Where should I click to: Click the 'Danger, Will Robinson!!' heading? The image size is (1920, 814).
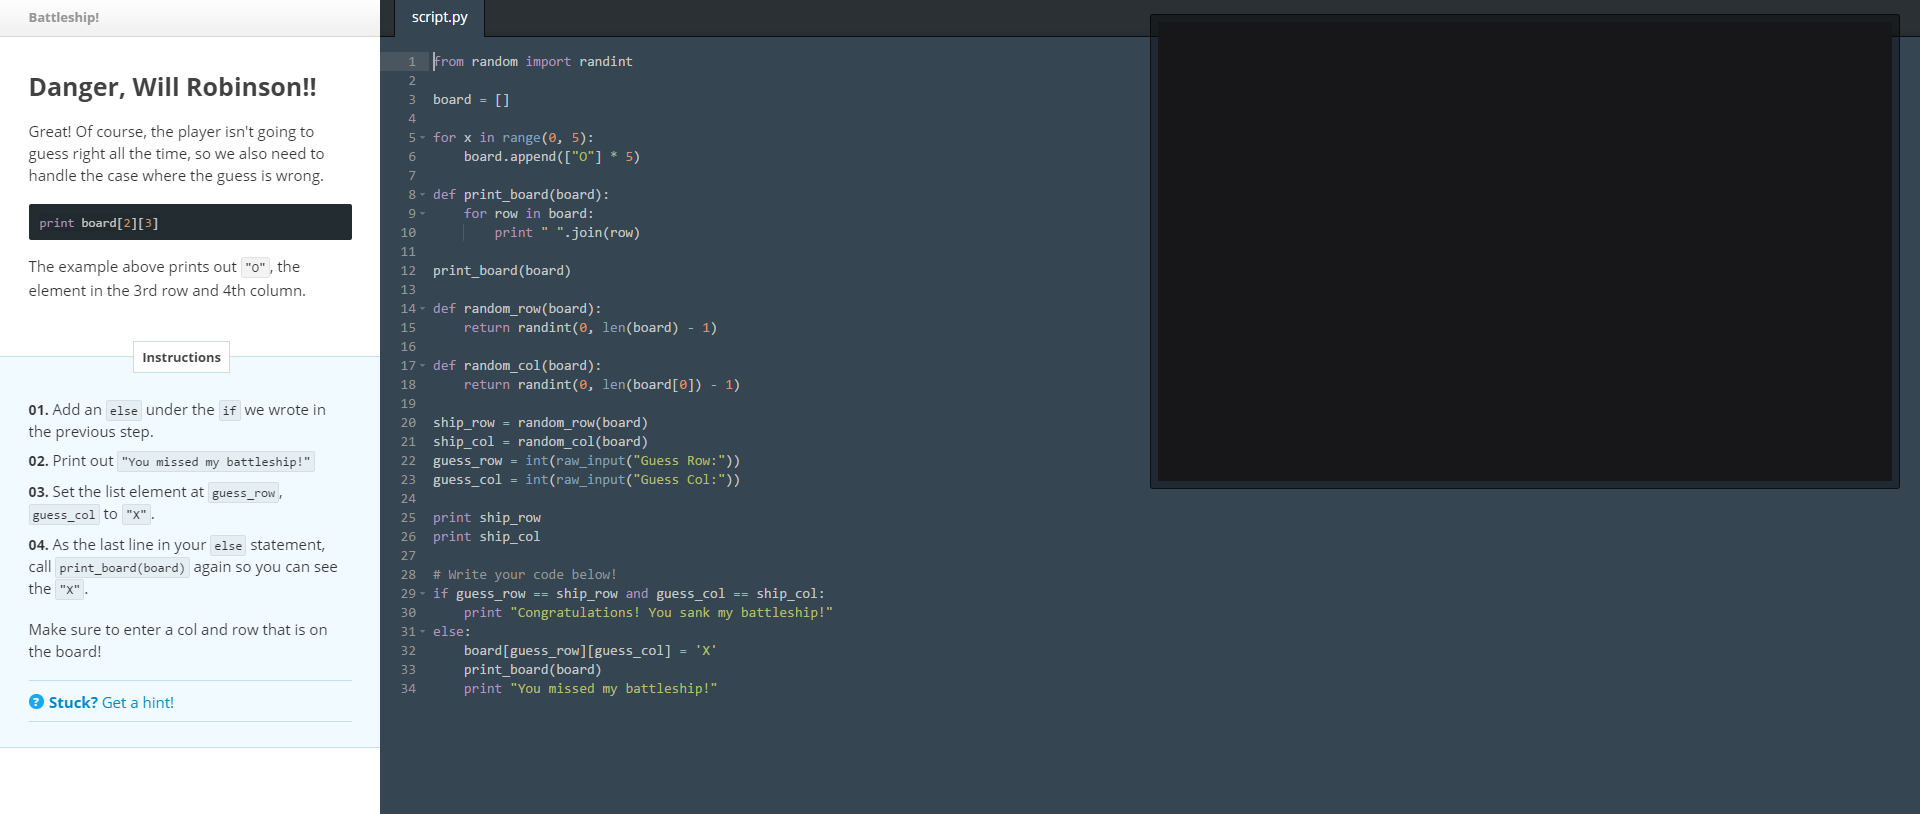point(172,87)
